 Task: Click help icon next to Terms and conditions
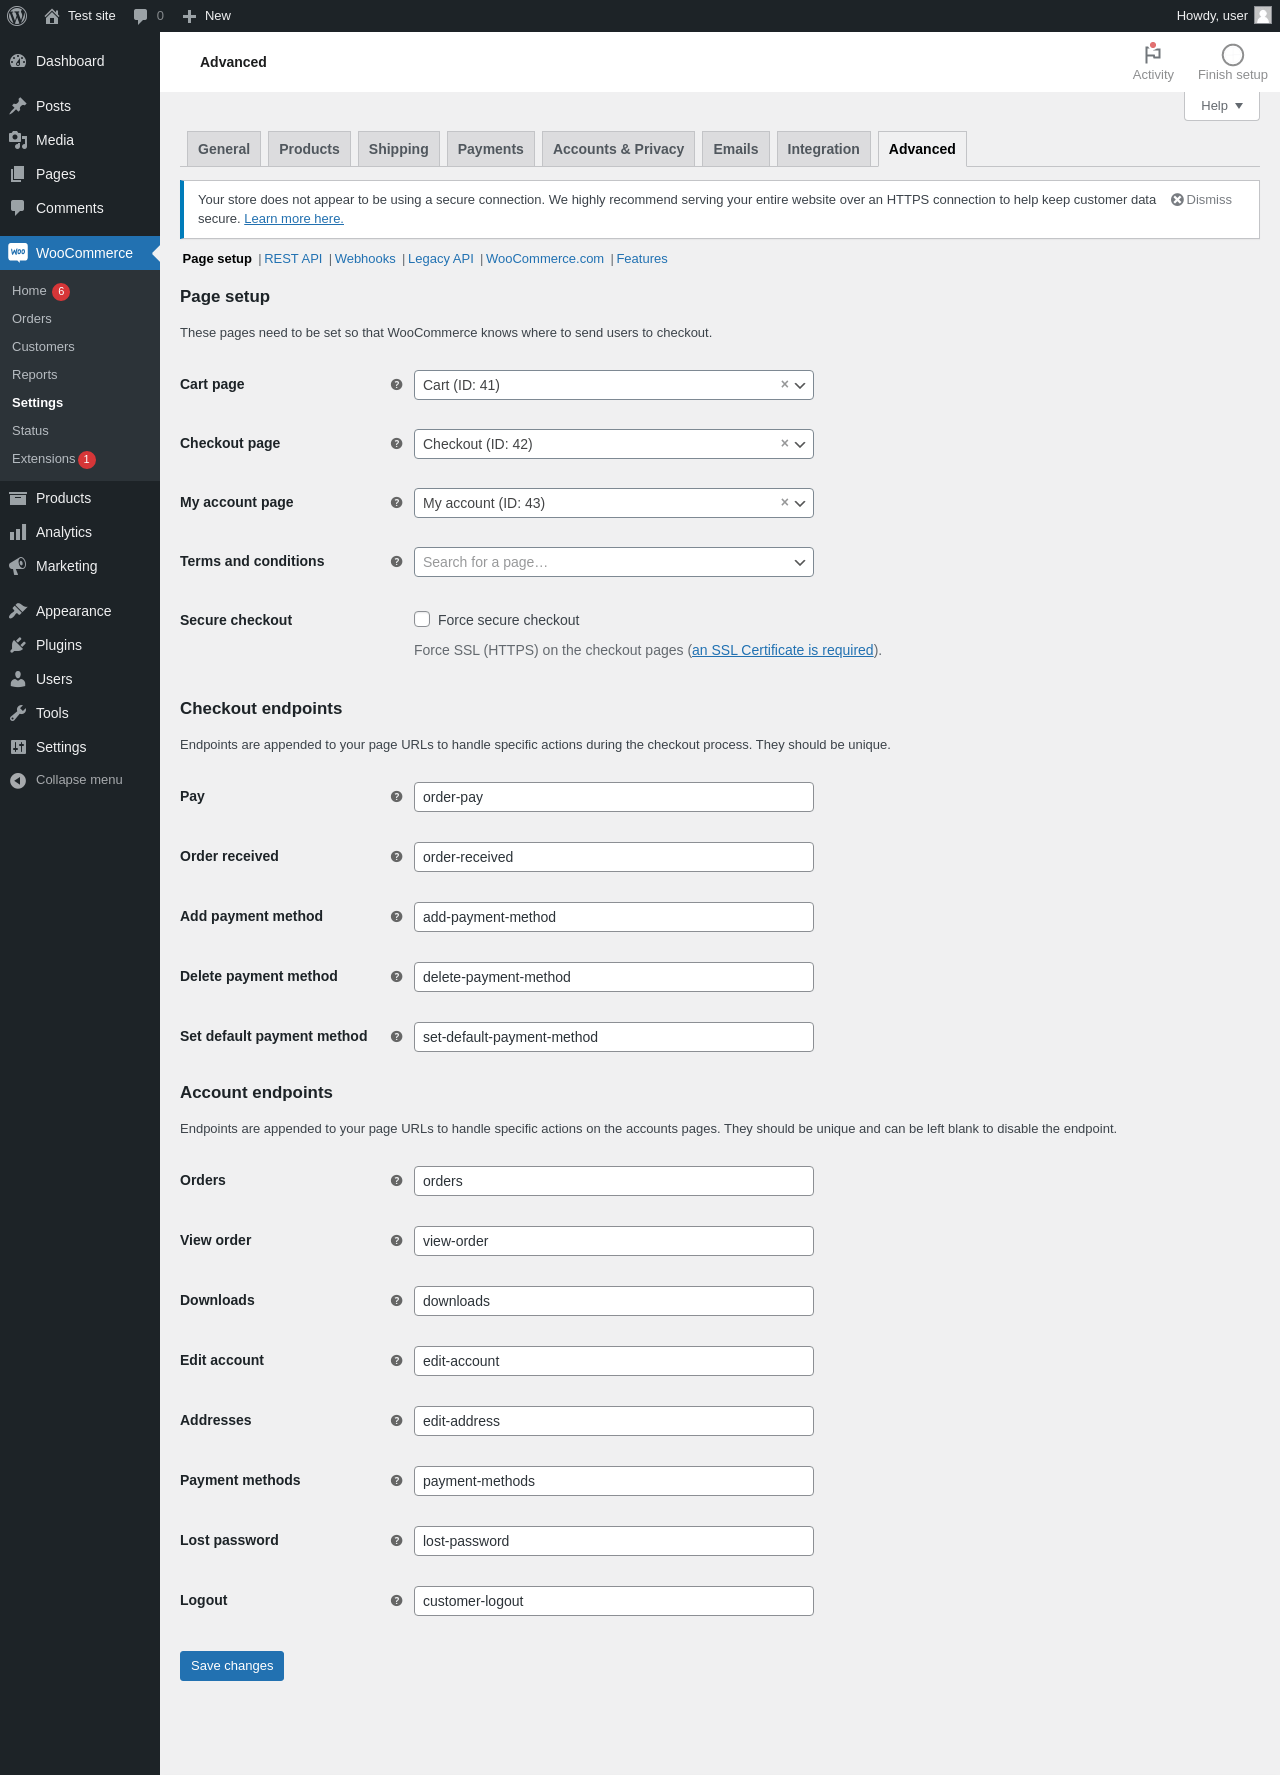point(396,562)
